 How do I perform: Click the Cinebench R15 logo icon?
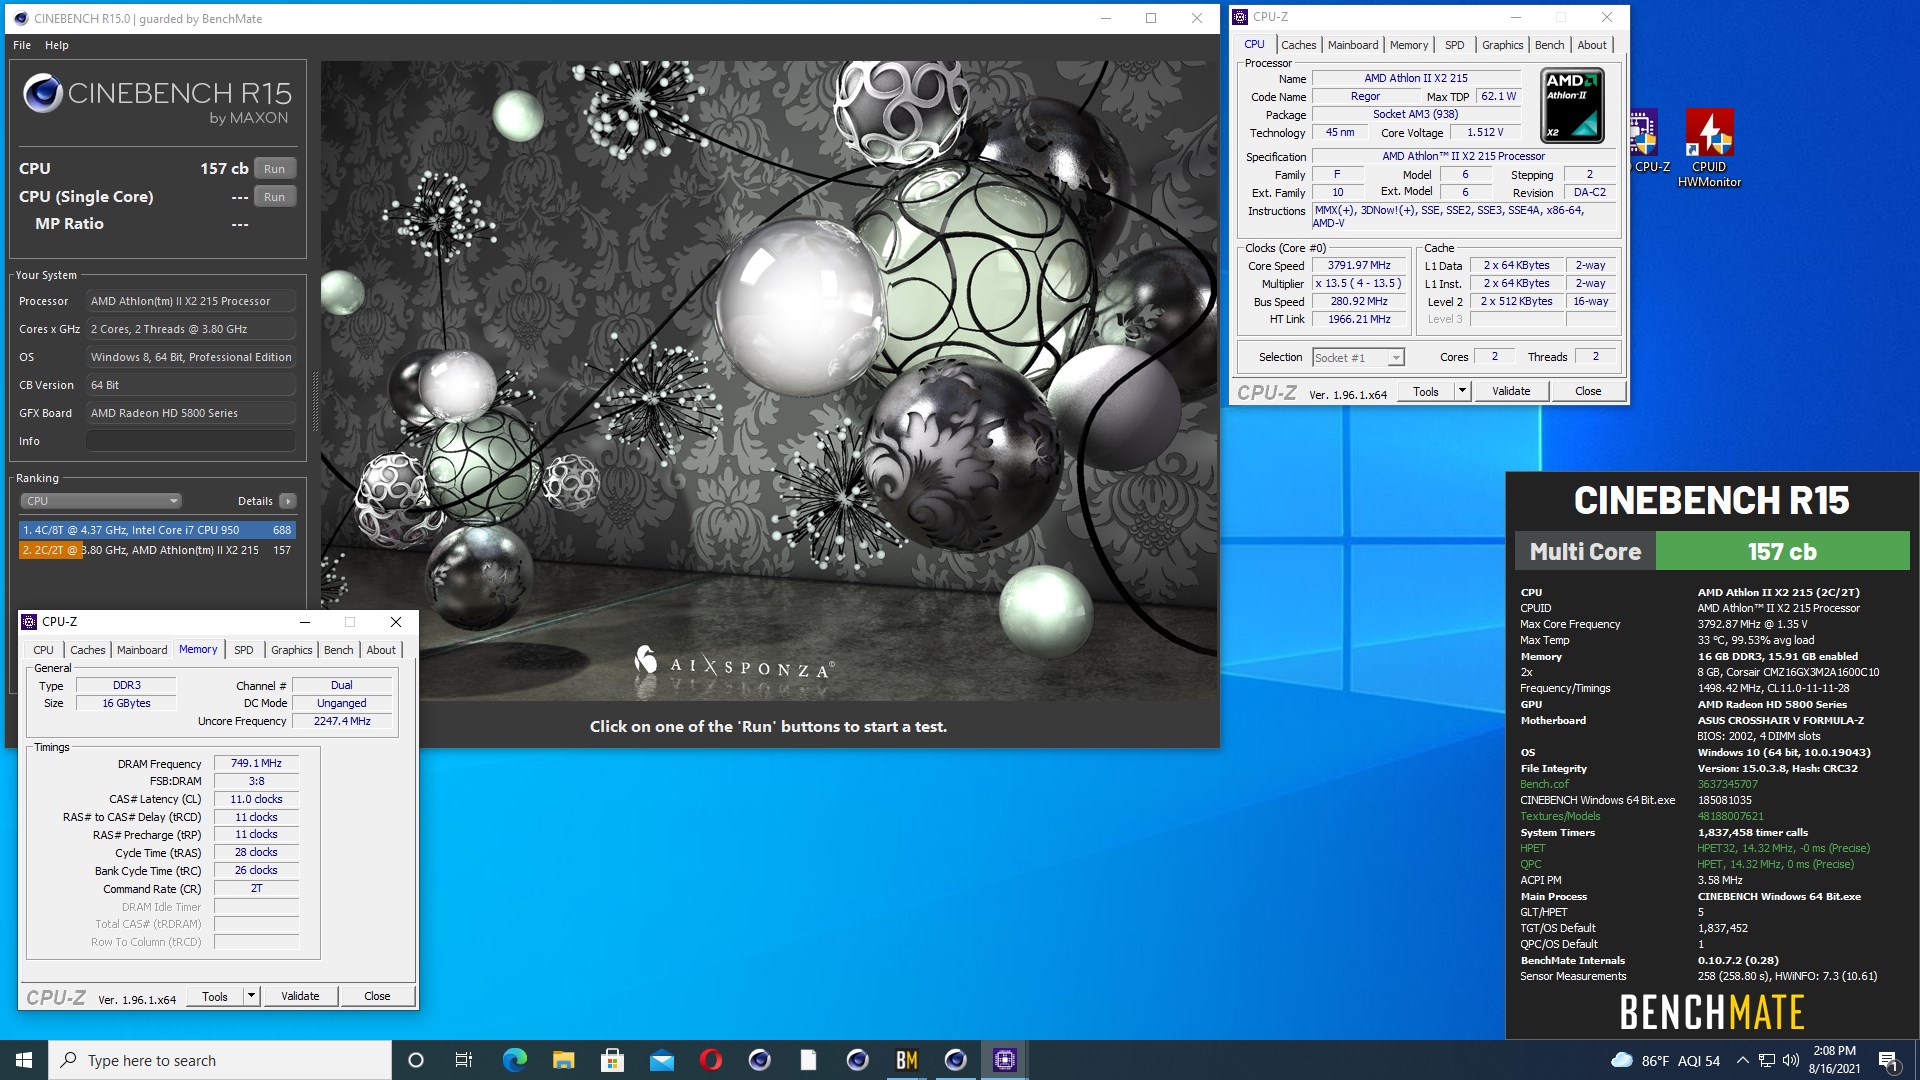[x=43, y=93]
